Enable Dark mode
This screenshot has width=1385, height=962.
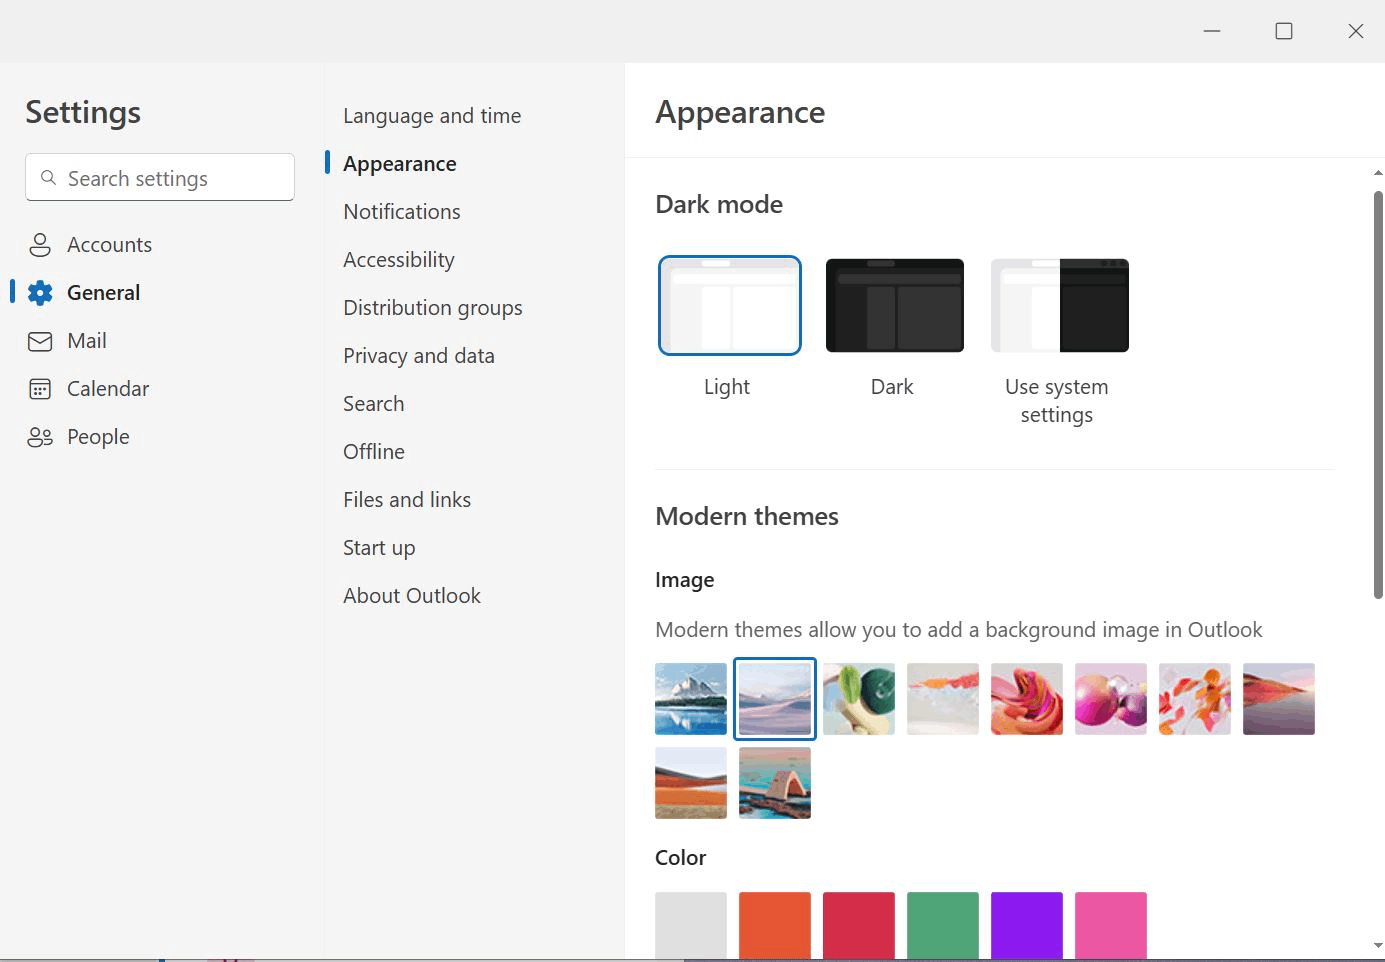893,305
